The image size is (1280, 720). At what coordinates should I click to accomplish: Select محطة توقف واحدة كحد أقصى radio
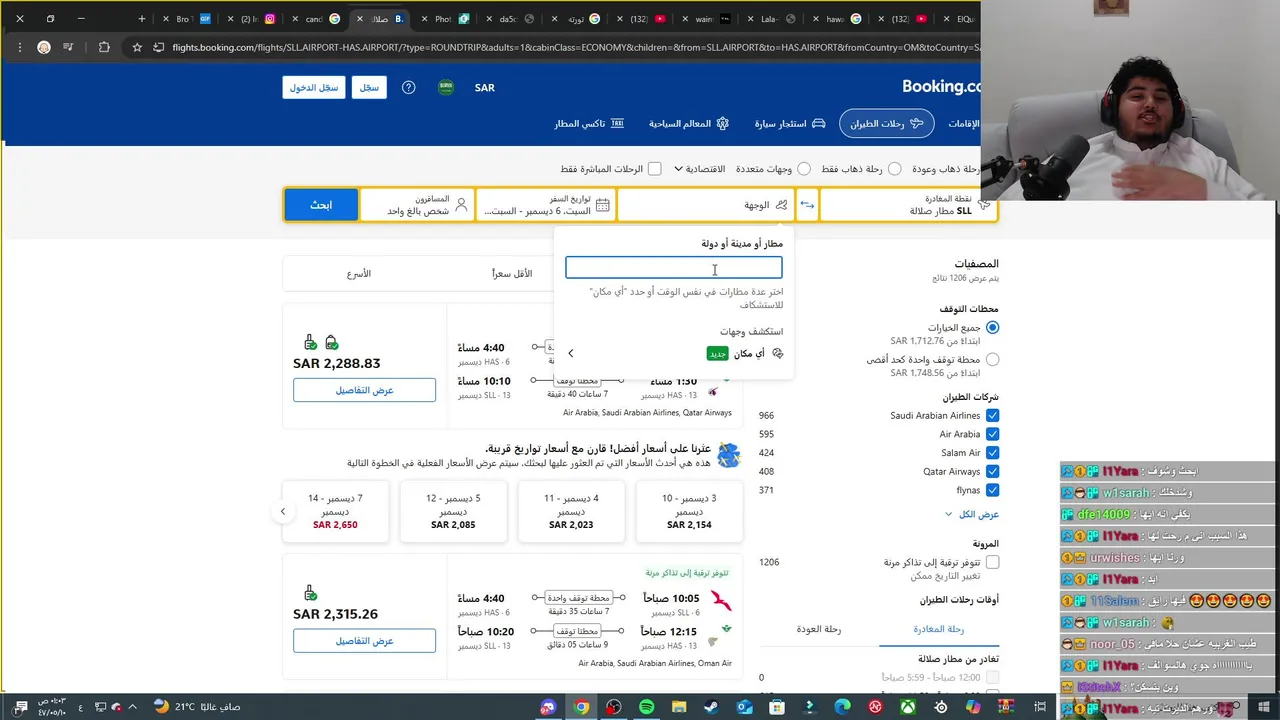tap(992, 359)
